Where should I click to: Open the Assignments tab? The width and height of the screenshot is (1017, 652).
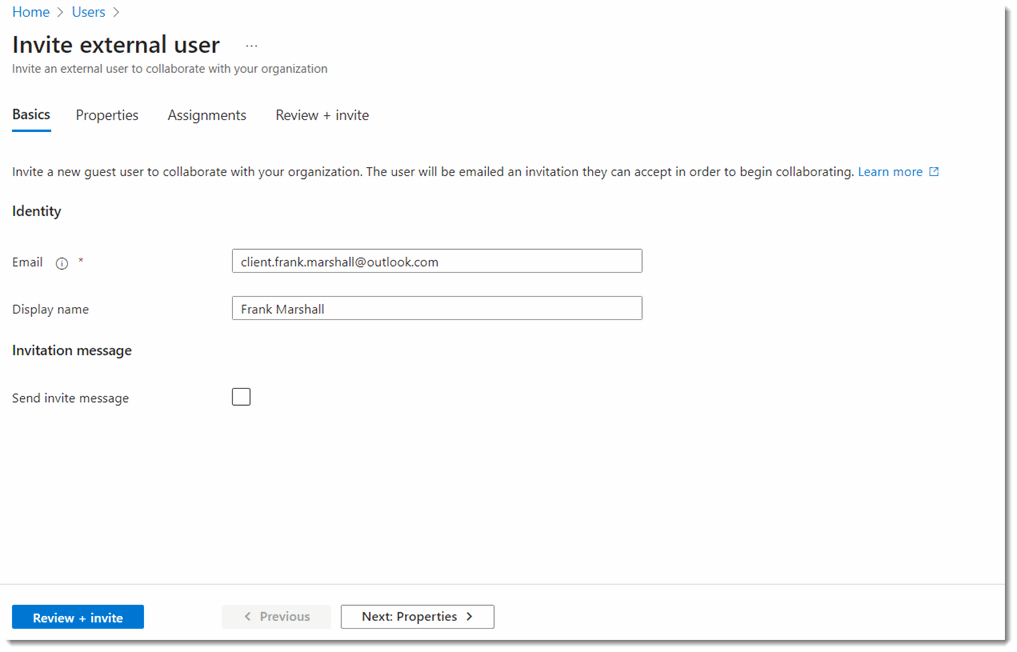tap(207, 115)
